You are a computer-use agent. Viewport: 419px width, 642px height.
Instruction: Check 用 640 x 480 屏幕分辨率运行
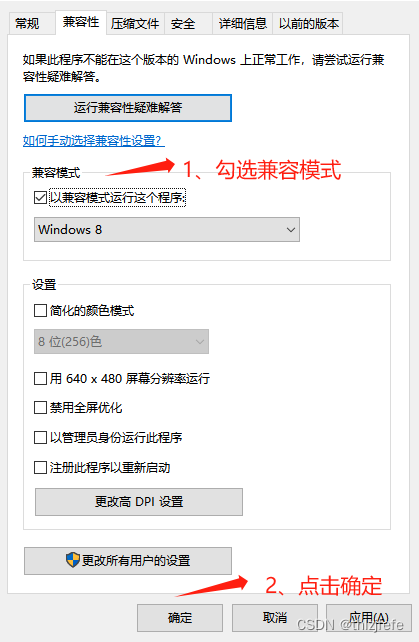[x=40, y=378]
